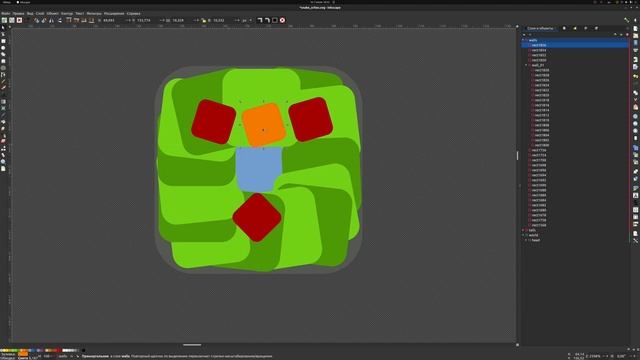Select the Dropper color picker tool
This screenshot has height=360, width=640.
(3, 115)
